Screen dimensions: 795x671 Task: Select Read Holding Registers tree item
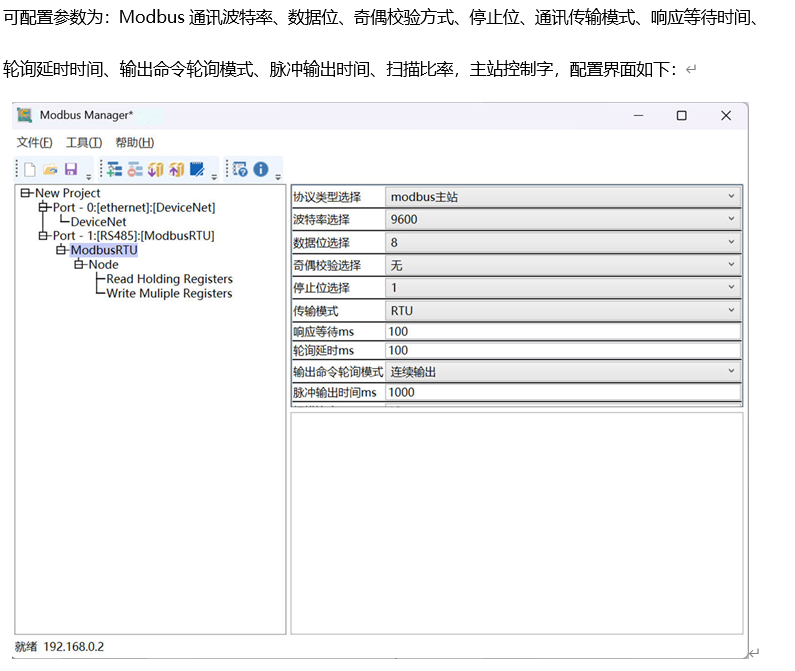[169, 279]
